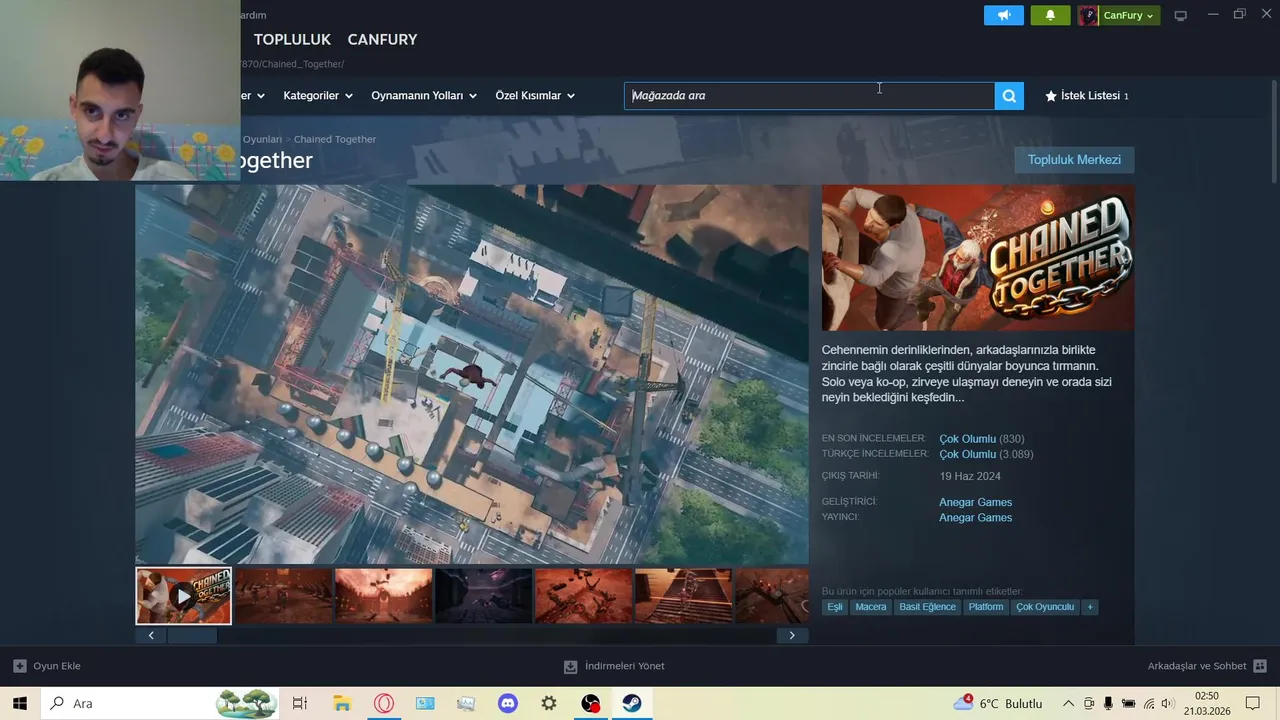
Task: Select the Eşli tag
Action: pos(834,607)
